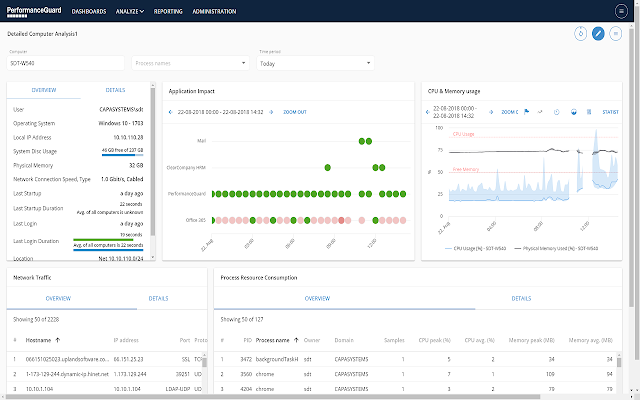Click the Computer input field

click(x=65, y=63)
